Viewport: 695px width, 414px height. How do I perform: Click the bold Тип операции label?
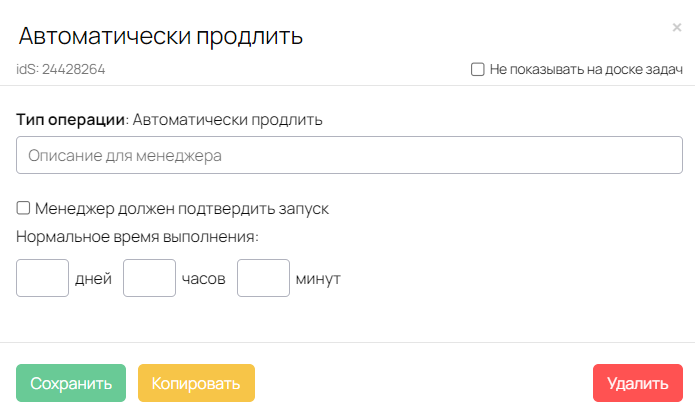pos(70,120)
